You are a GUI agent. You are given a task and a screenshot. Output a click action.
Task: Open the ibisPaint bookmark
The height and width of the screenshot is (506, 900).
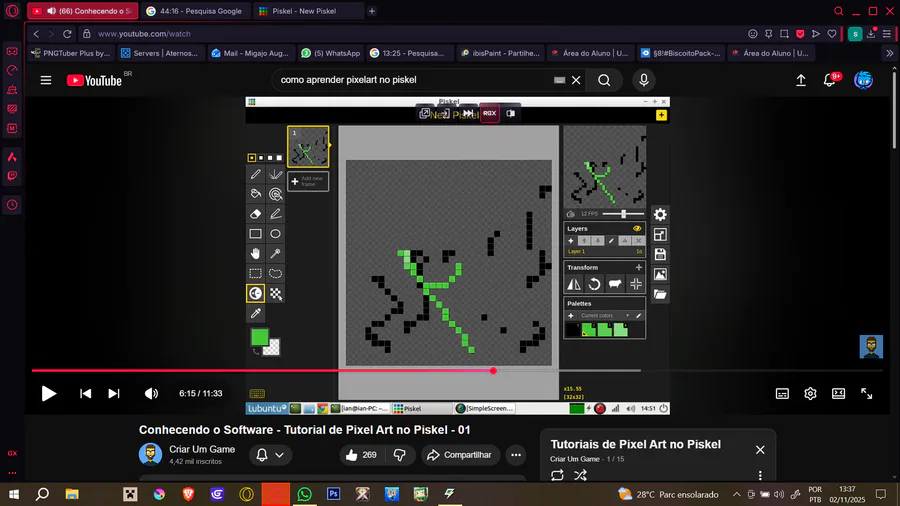point(499,53)
